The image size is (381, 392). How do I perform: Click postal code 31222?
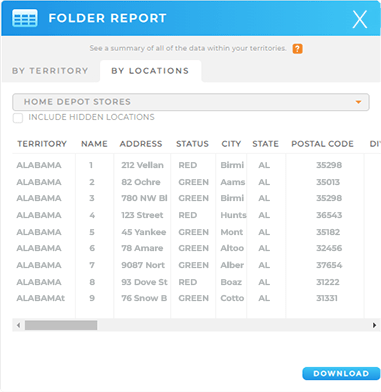coord(328,282)
